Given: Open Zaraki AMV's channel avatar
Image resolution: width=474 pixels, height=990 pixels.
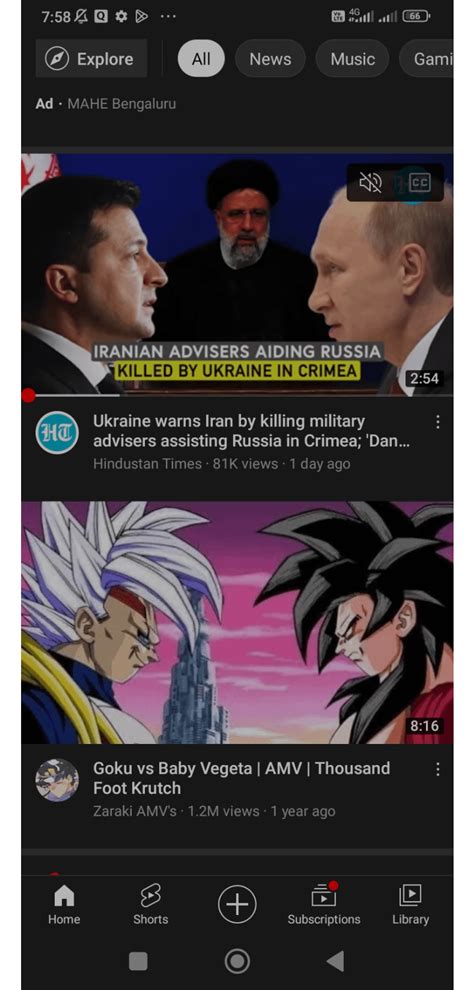Looking at the screenshot, I should pos(57,779).
